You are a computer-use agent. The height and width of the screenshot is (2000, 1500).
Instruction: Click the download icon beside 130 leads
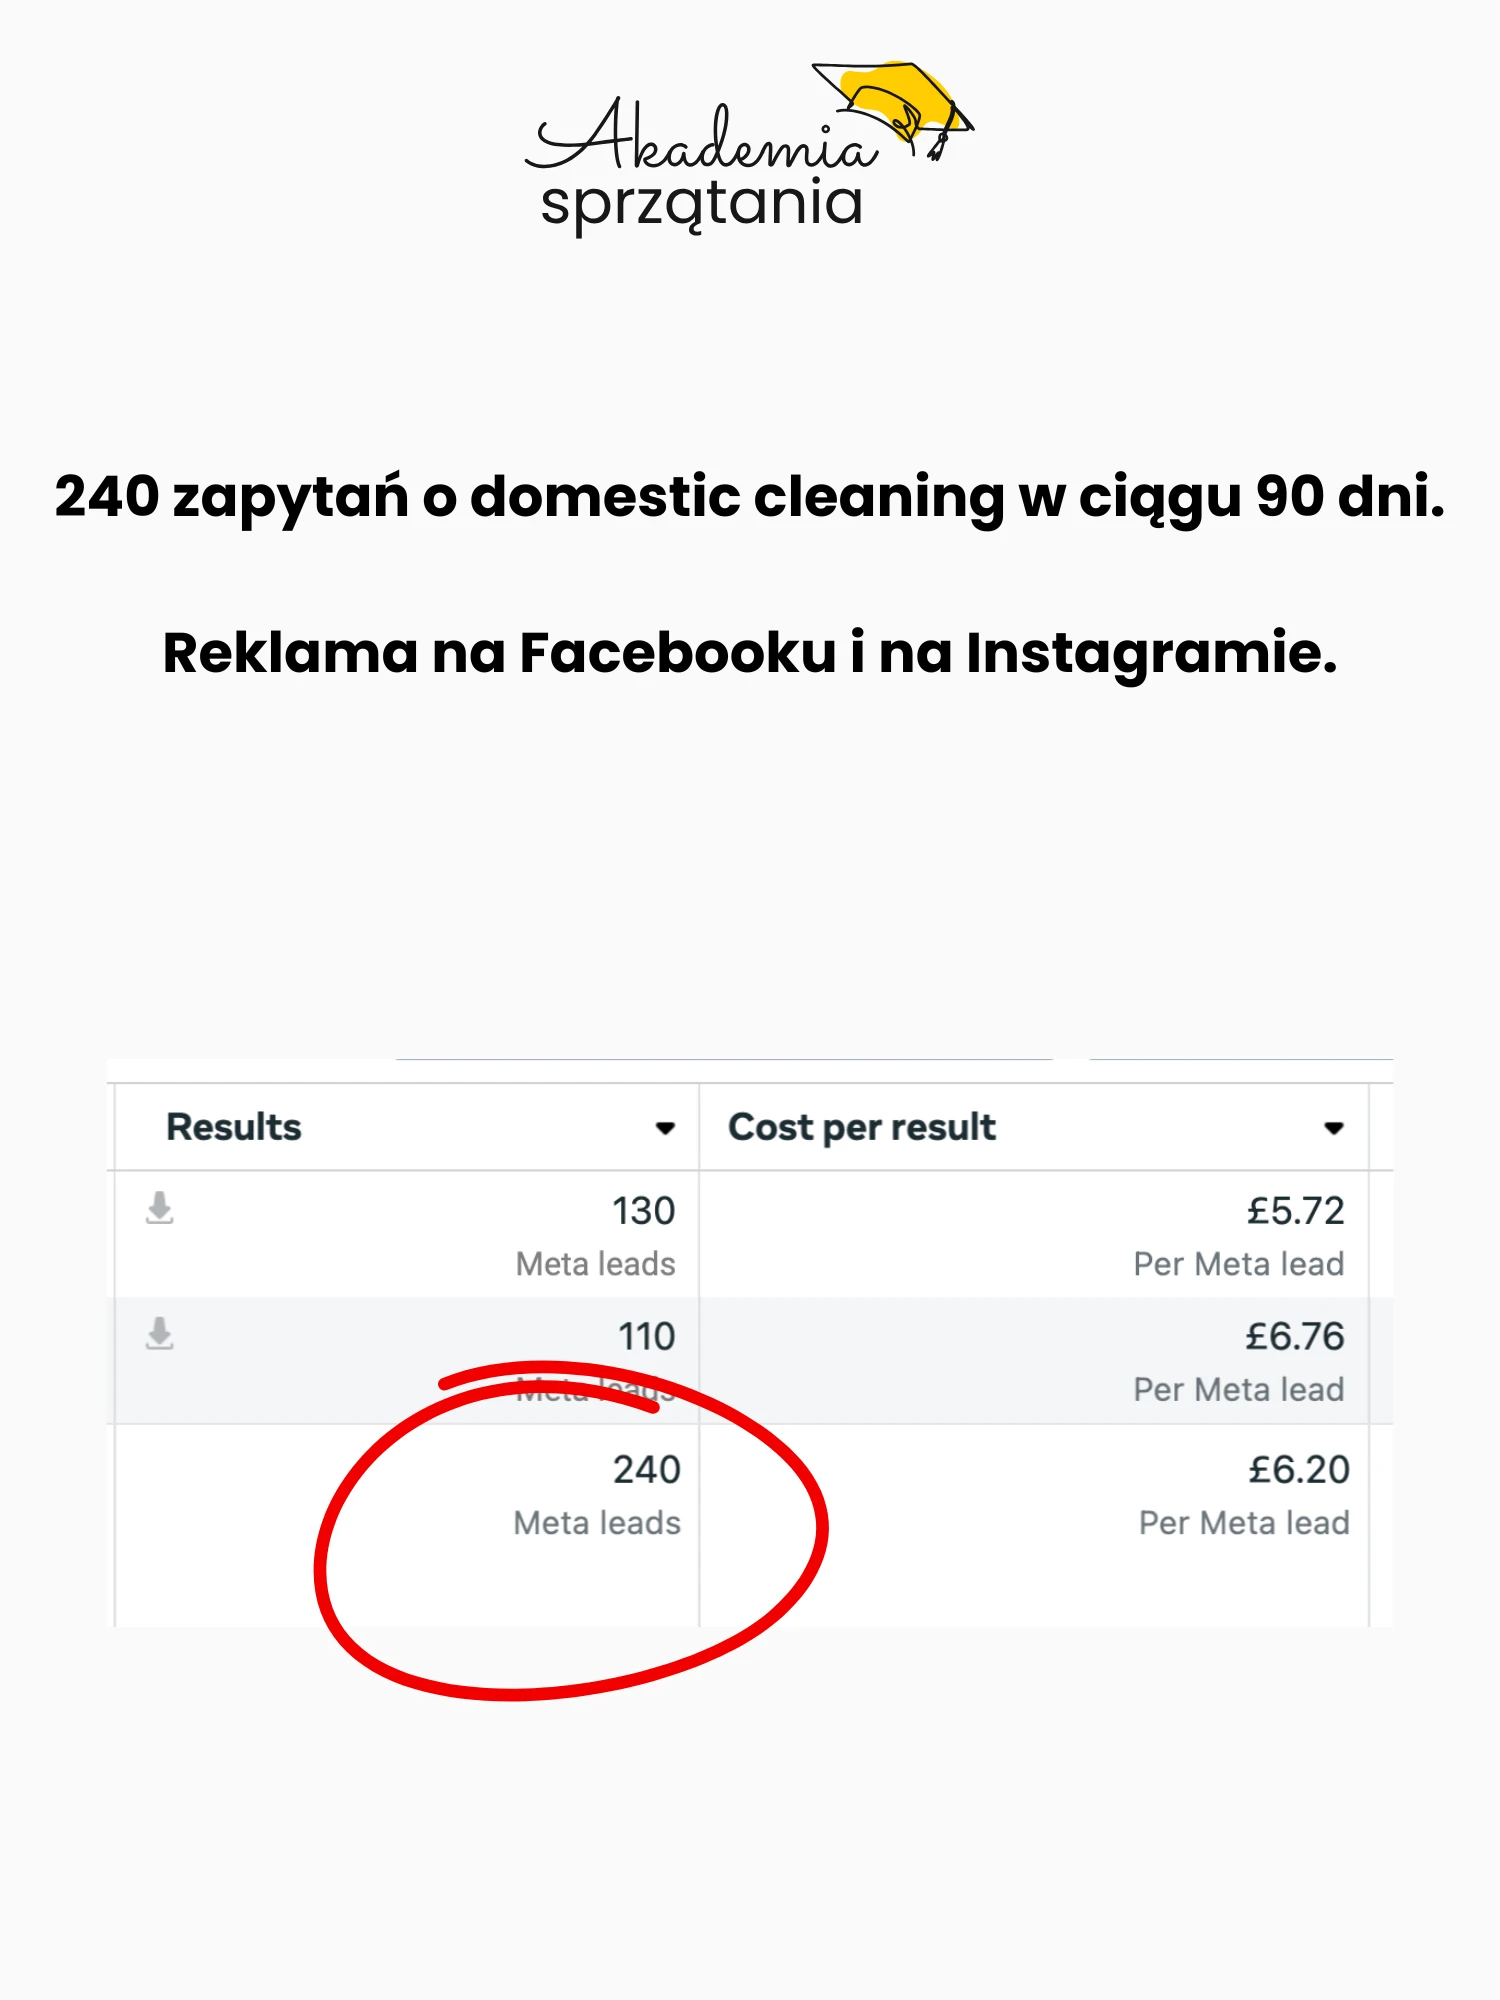pos(160,1207)
